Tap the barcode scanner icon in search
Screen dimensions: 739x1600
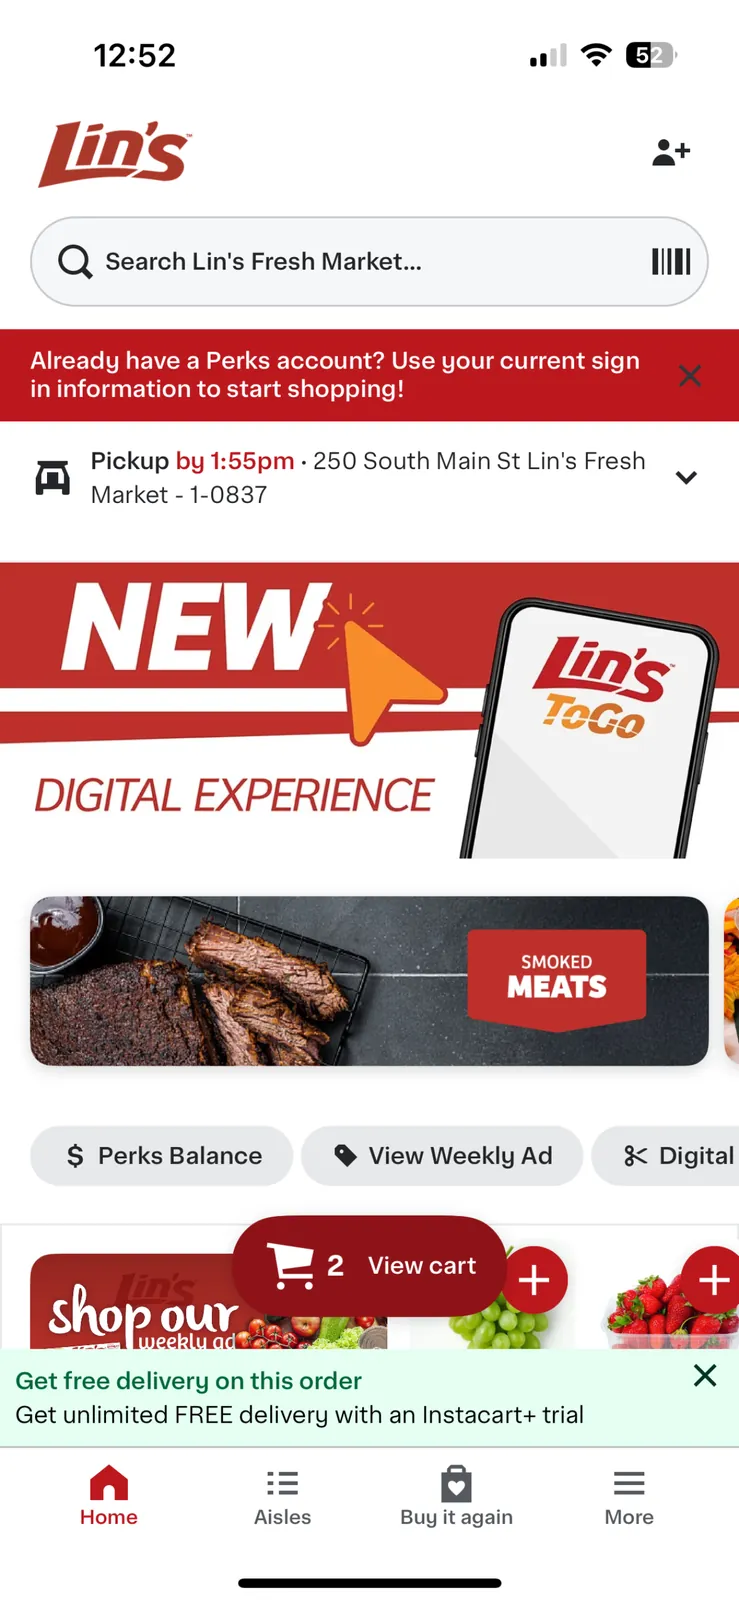coord(671,262)
